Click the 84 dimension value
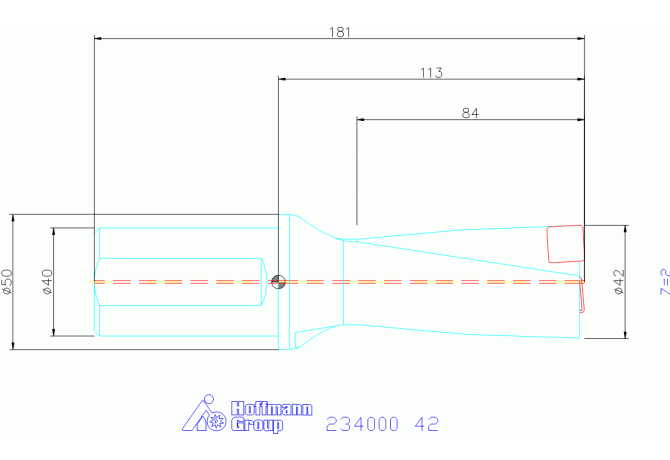The width and height of the screenshot is (670, 460). tap(470, 113)
